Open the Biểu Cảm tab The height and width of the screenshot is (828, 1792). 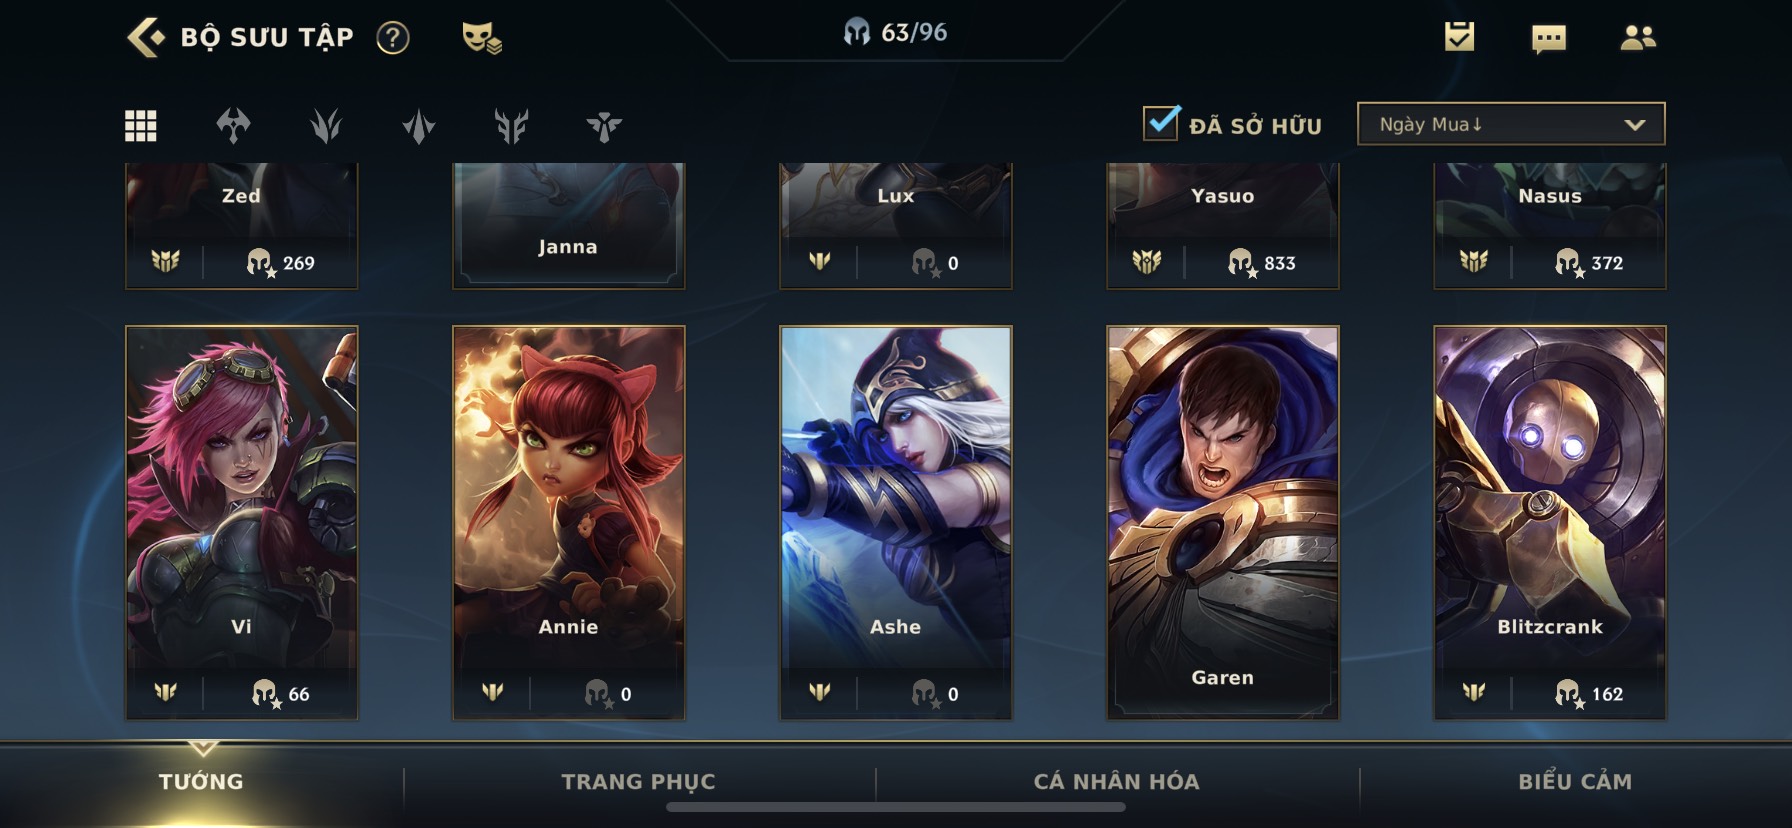[x=1575, y=782]
